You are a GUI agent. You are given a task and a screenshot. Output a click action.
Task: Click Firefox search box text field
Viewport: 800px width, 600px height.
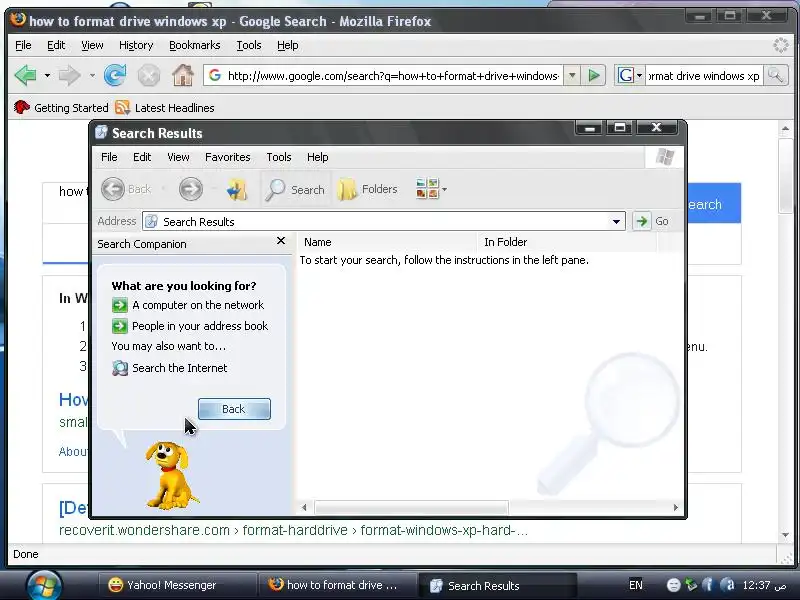[x=704, y=76]
